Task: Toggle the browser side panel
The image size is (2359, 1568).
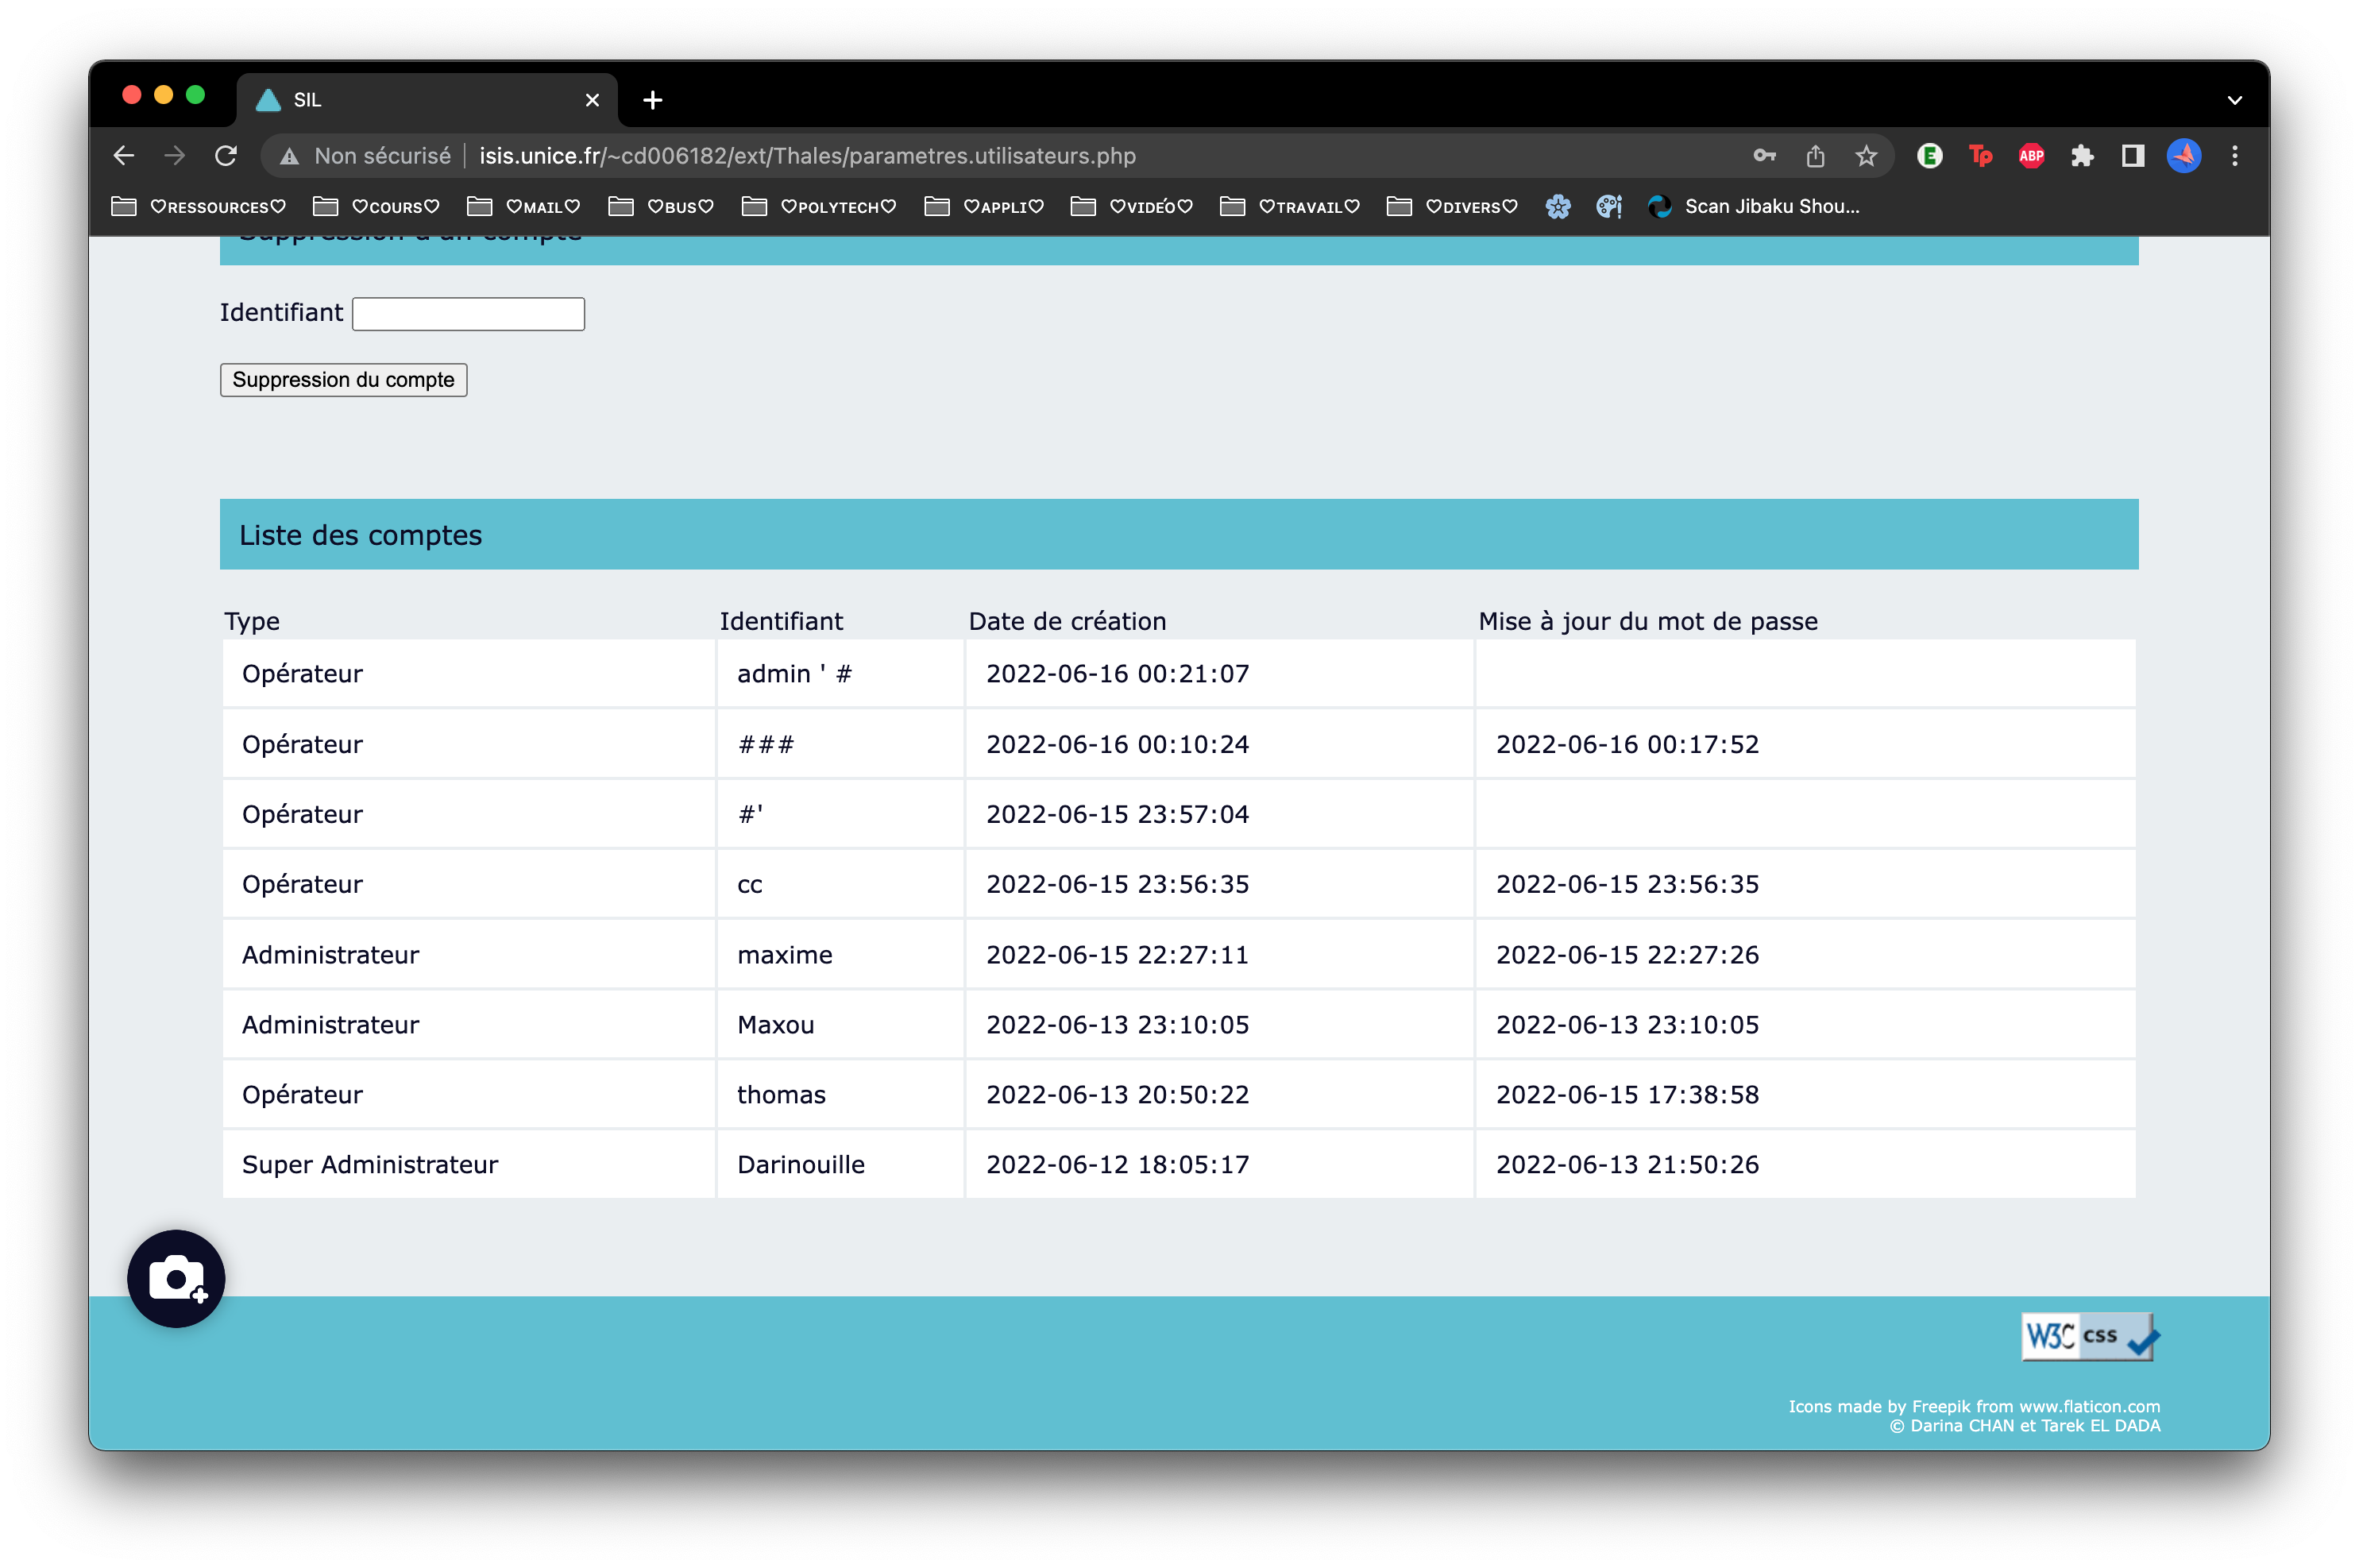Action: coord(2134,156)
